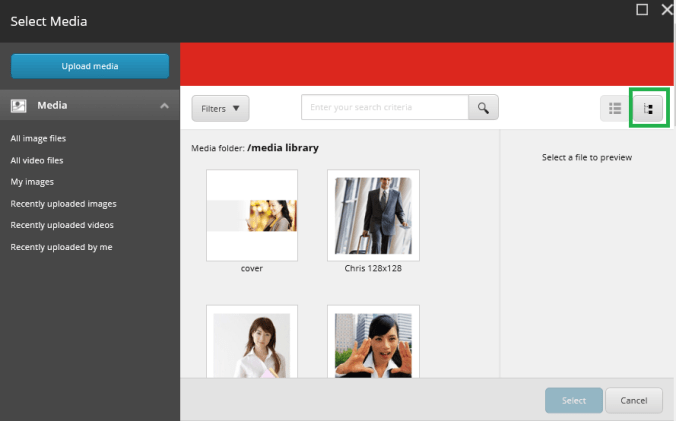
Task: Select the cover image thumbnail
Action: (x=252, y=215)
